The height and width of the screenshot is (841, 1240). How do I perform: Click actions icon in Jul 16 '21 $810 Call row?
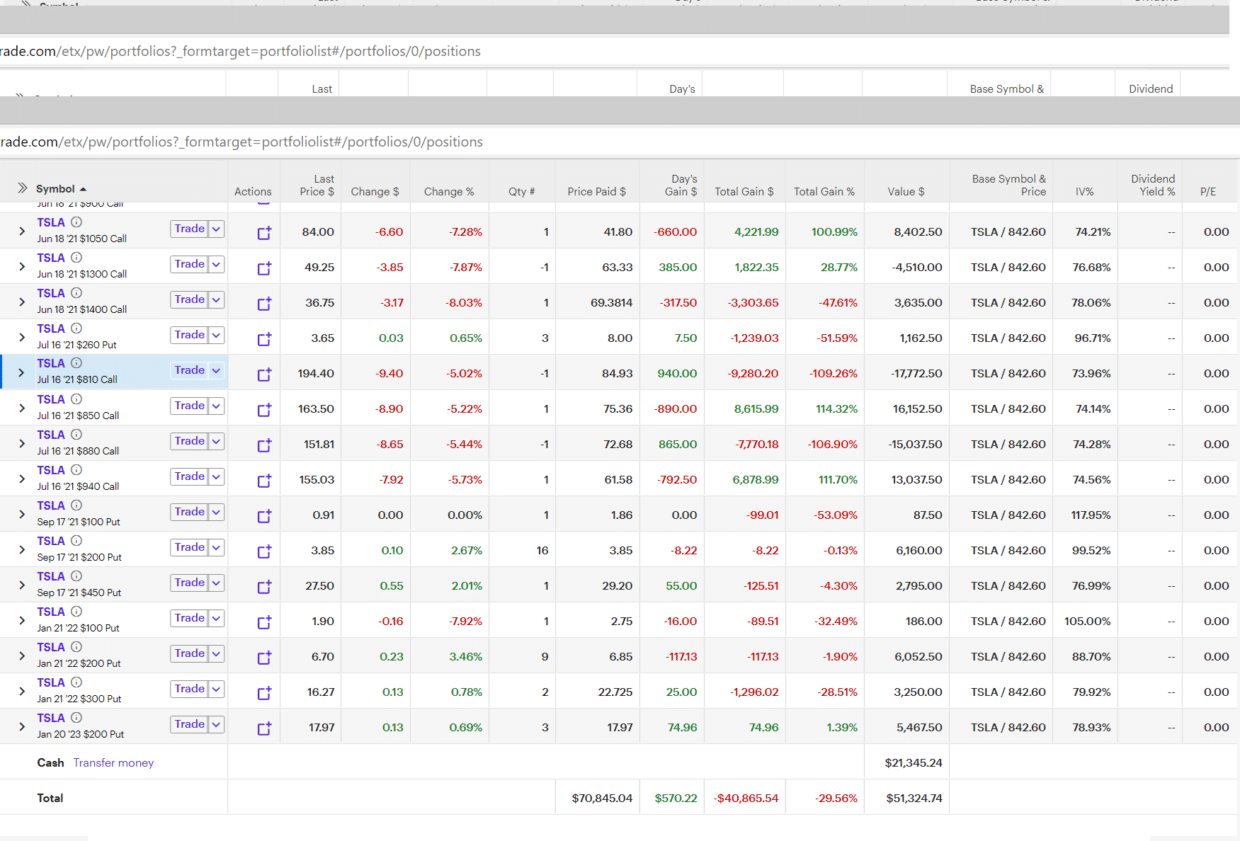coord(264,374)
